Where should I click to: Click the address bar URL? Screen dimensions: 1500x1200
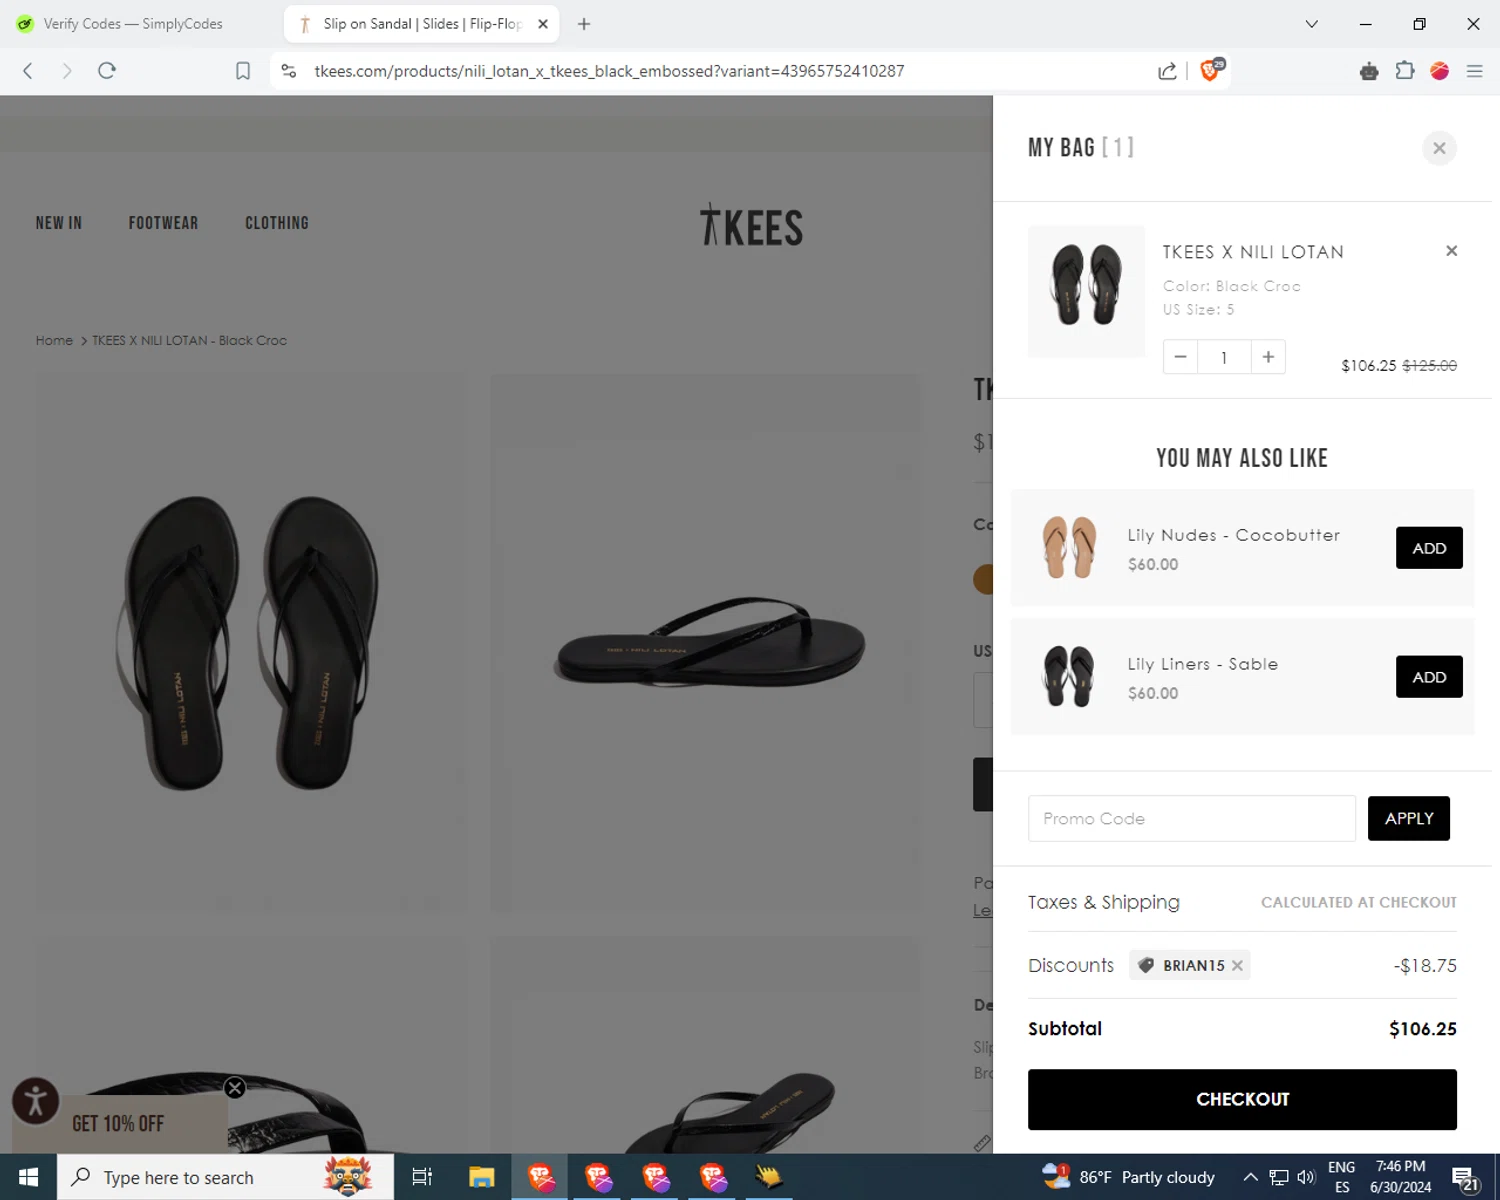click(609, 71)
